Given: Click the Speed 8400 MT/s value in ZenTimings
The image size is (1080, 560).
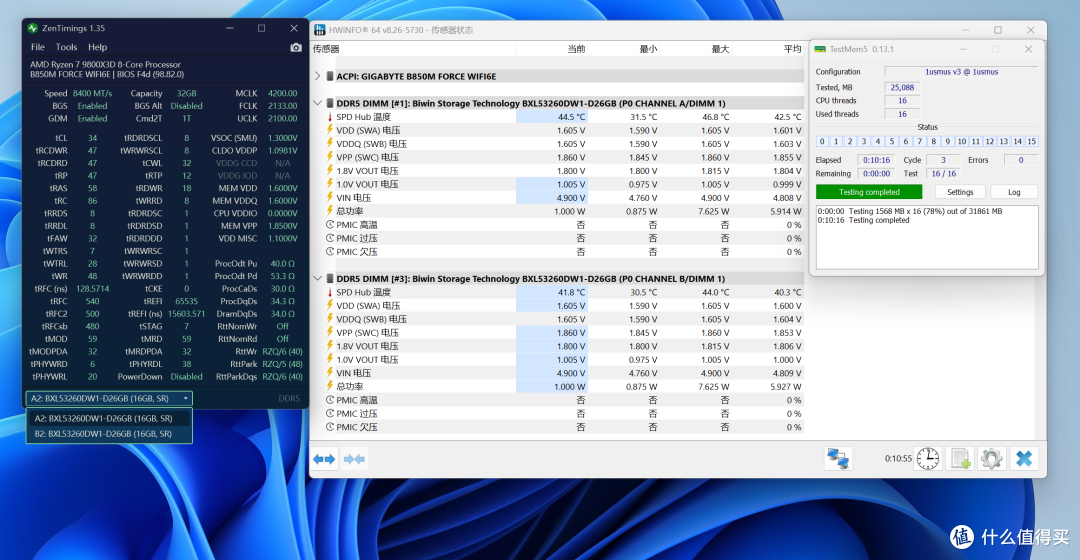Looking at the screenshot, I should point(92,93).
